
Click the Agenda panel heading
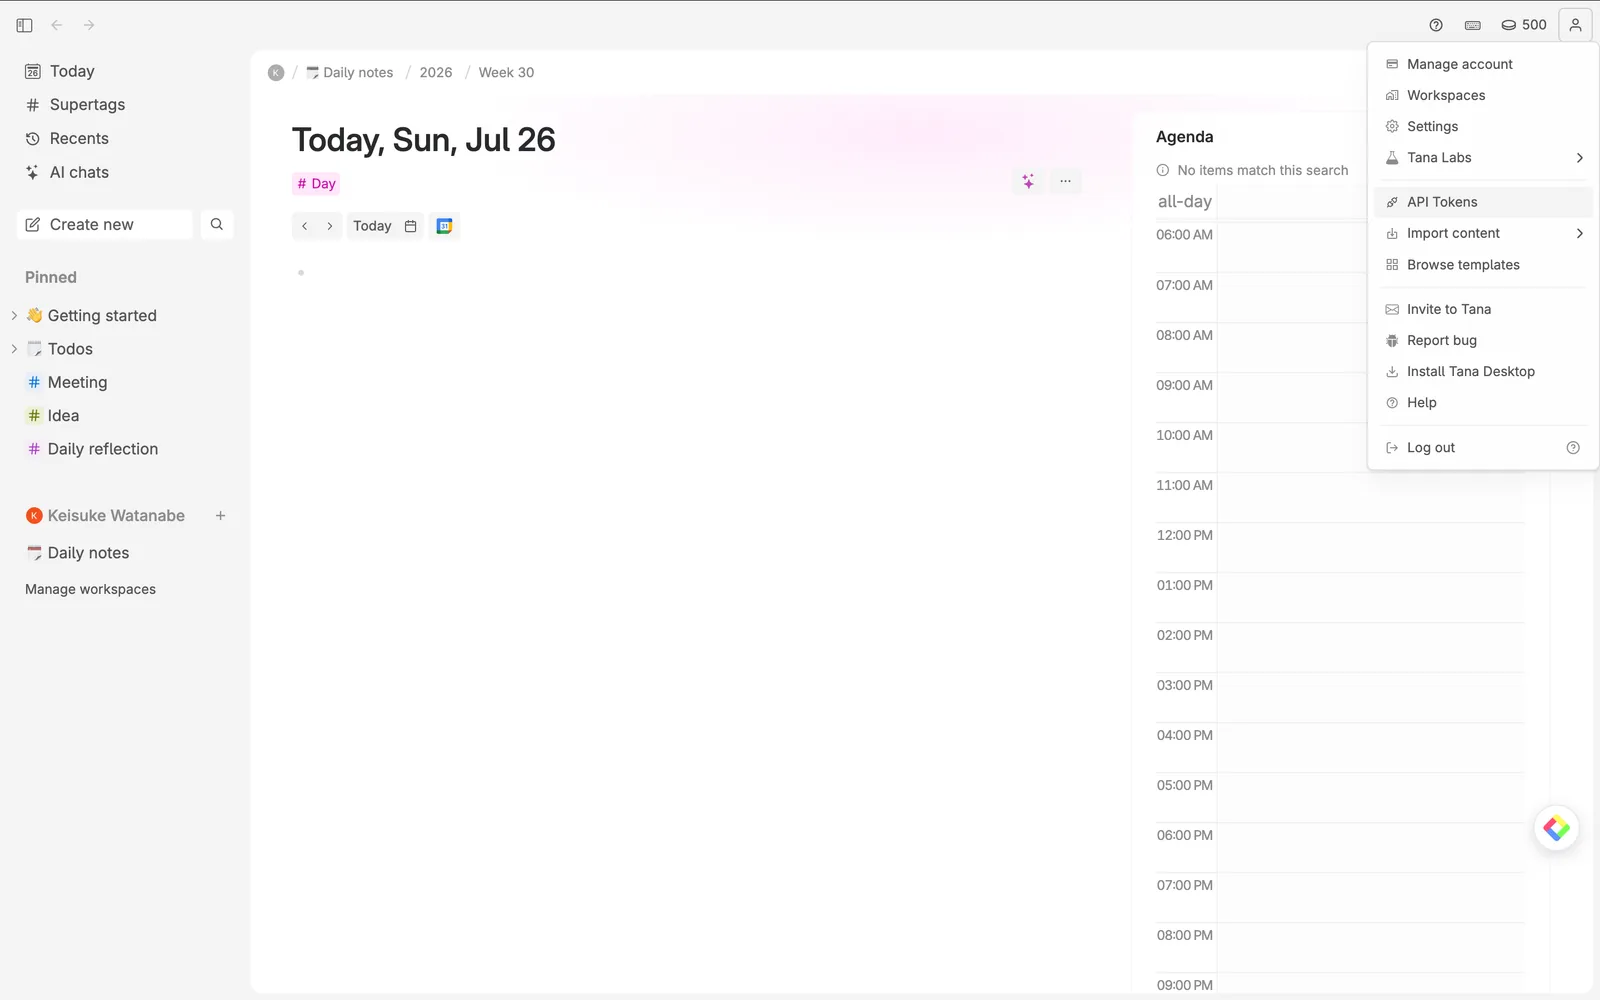tap(1185, 137)
